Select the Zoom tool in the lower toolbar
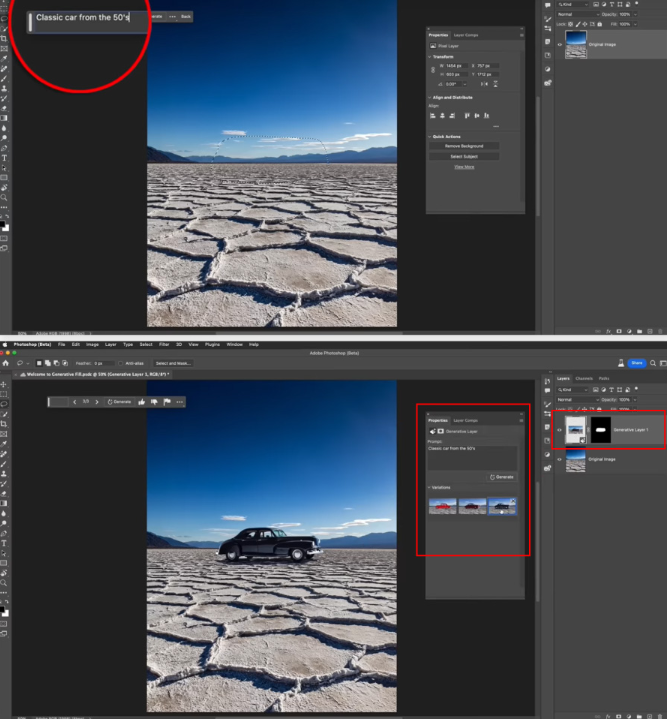667x719 pixels. (4, 583)
